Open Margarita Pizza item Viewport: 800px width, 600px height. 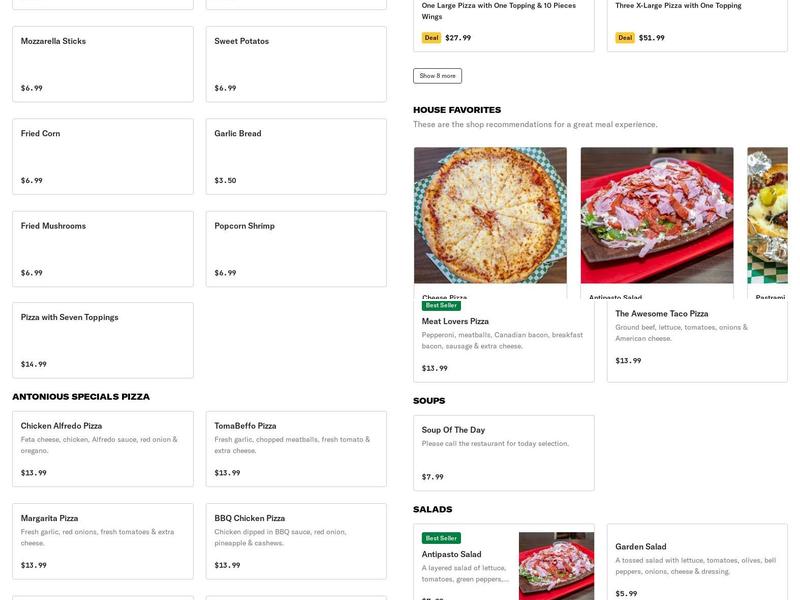coord(103,541)
